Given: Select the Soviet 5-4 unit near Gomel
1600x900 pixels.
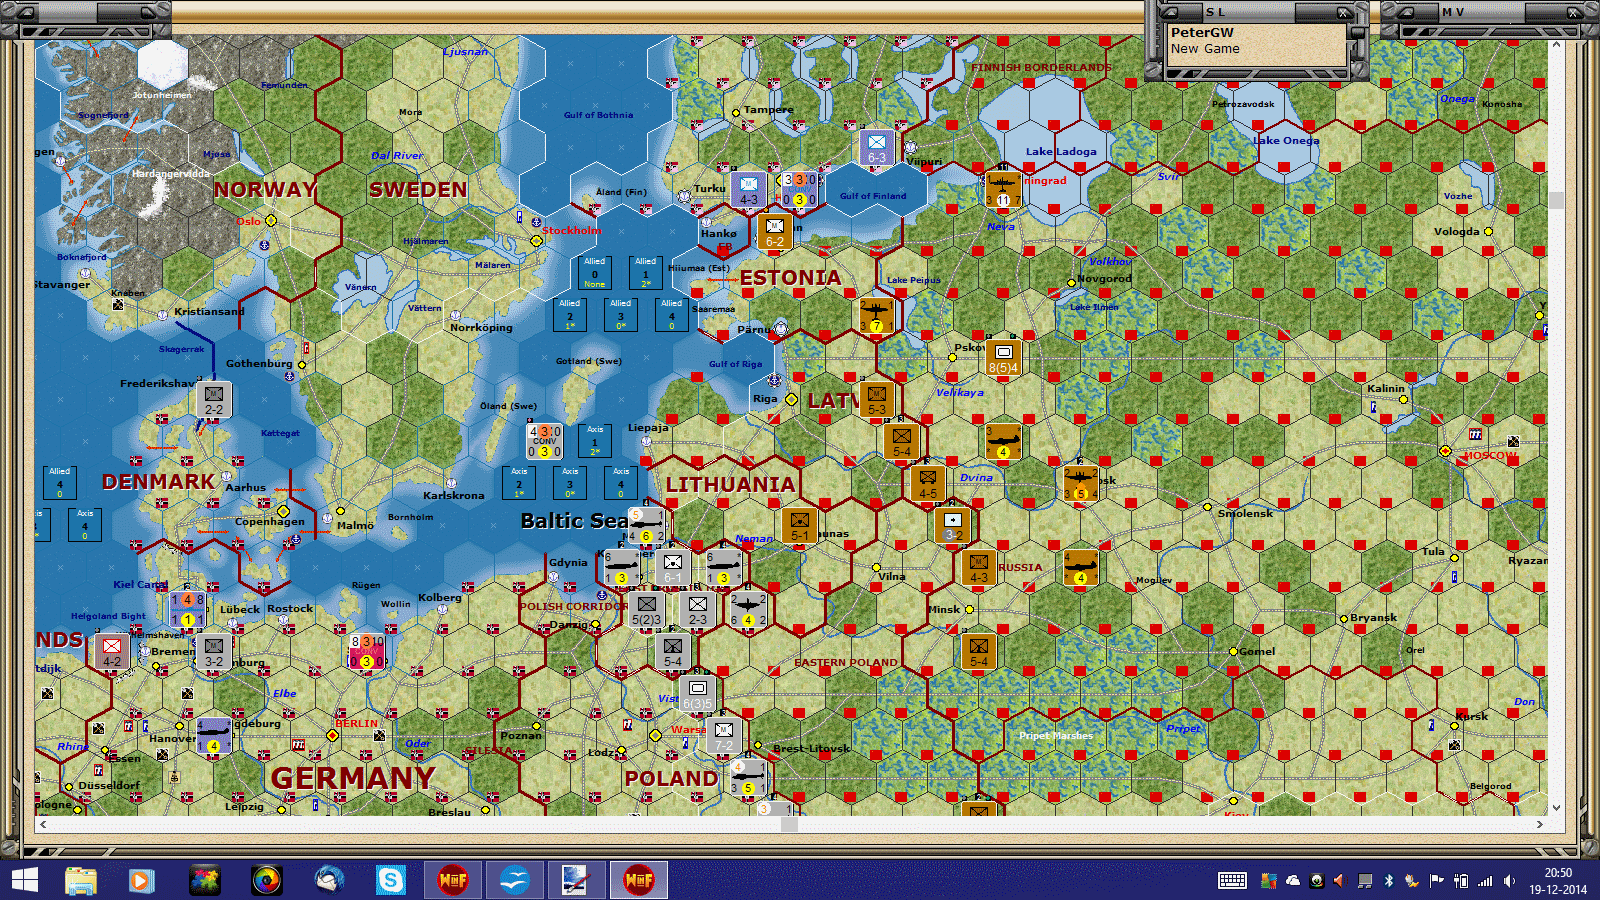Looking at the screenshot, I should pos(979,651).
